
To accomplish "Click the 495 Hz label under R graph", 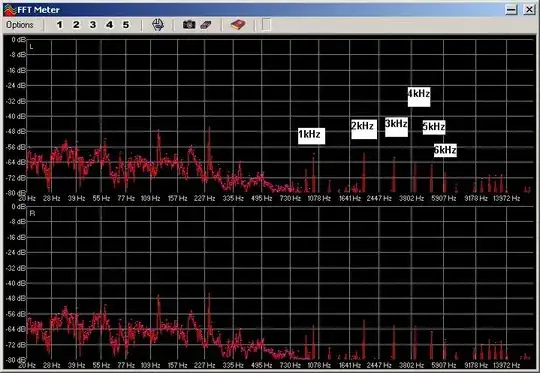I will (261, 365).
